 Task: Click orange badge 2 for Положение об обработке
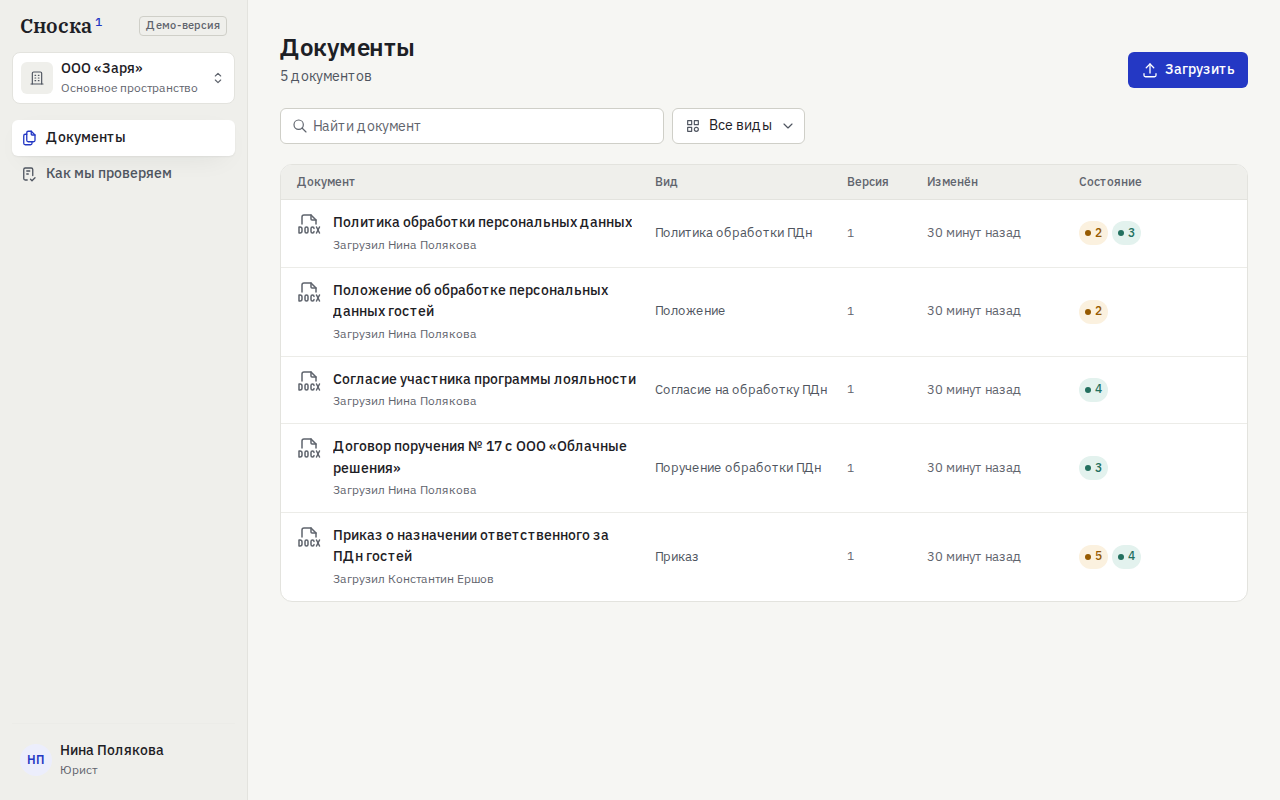1093,312
